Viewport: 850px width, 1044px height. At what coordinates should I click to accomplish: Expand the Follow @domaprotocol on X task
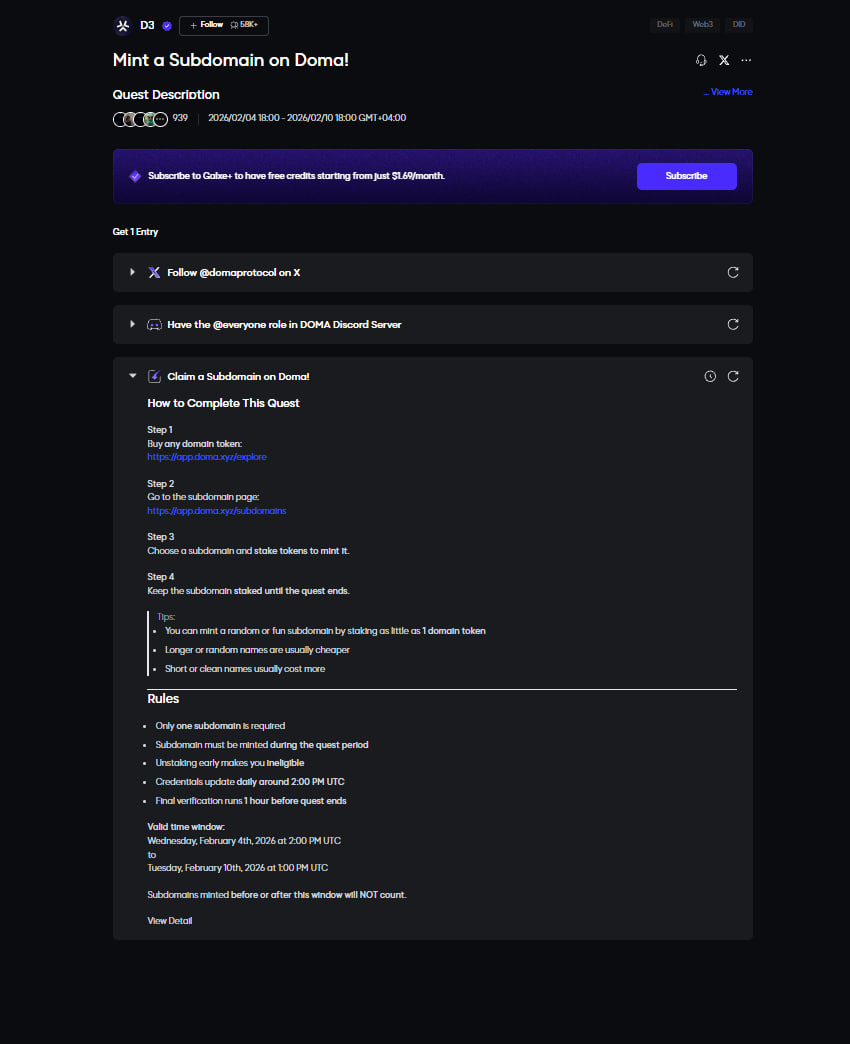132,272
